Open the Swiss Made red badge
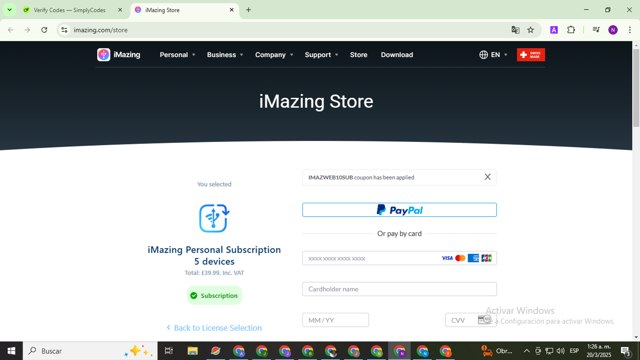Image resolution: width=640 pixels, height=360 pixels. coord(531,55)
